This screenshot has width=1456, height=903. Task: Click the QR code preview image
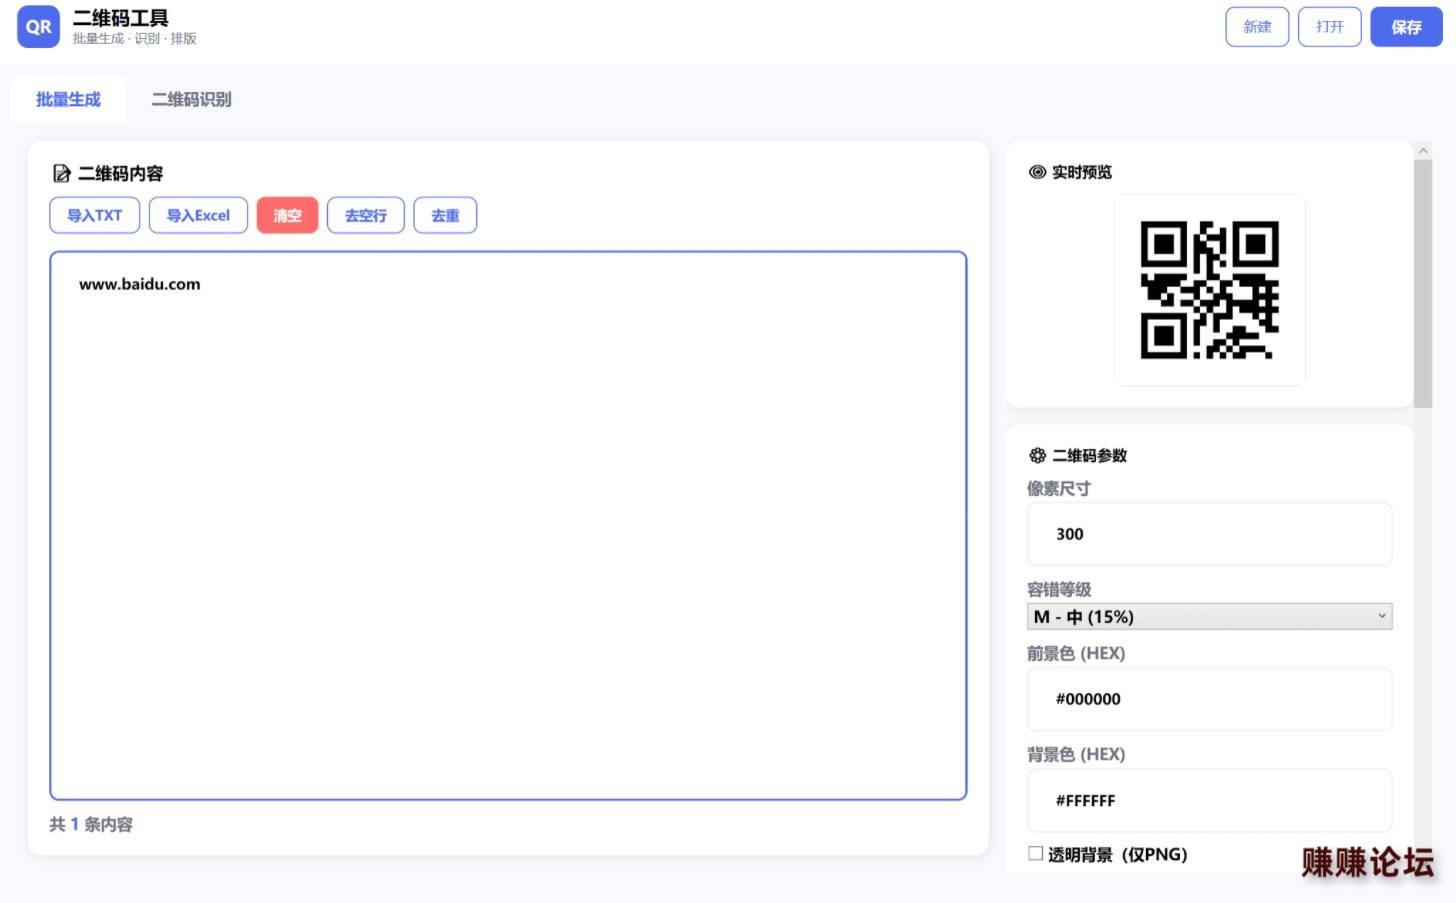pos(1210,290)
